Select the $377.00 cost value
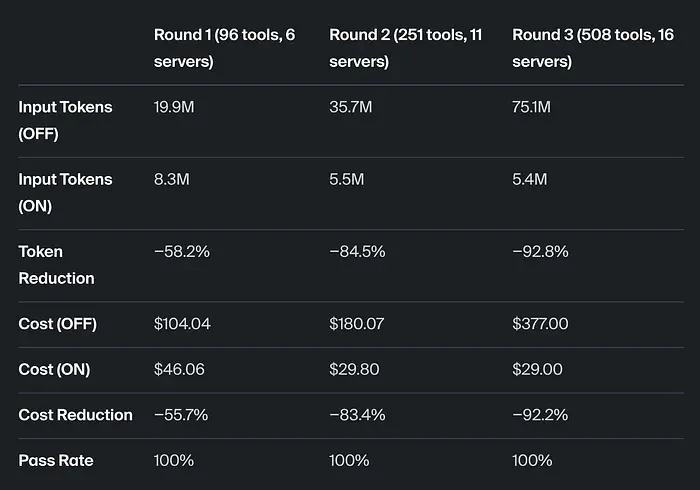The image size is (700, 490). [x=541, y=324]
